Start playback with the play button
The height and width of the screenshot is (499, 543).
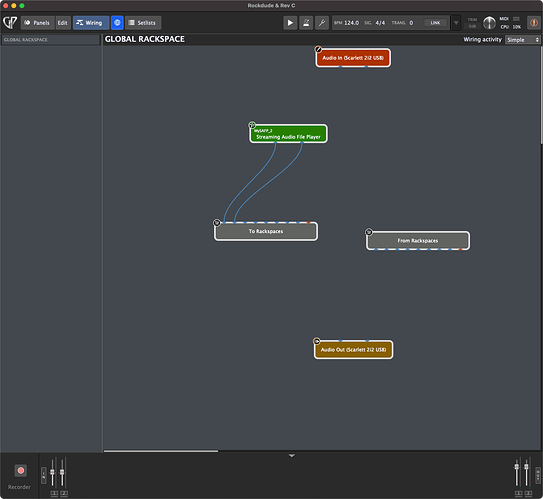[x=290, y=23]
